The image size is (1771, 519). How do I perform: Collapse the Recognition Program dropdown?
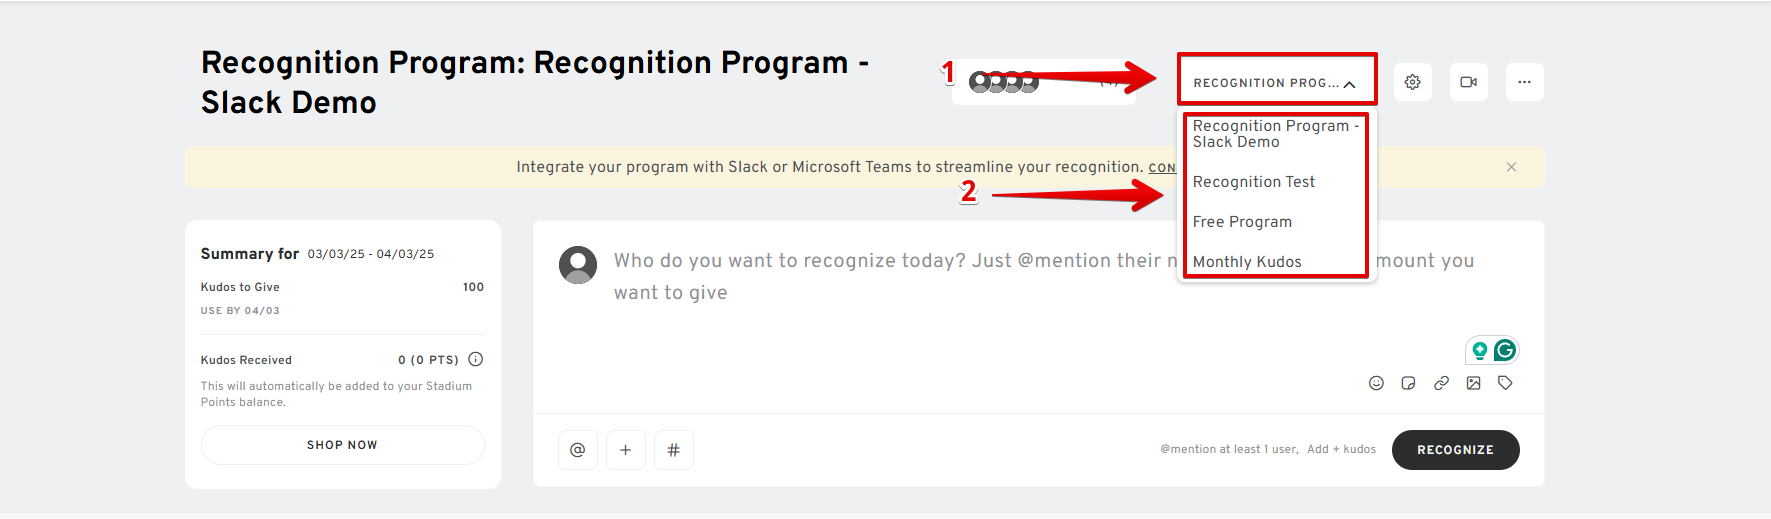coord(1276,83)
